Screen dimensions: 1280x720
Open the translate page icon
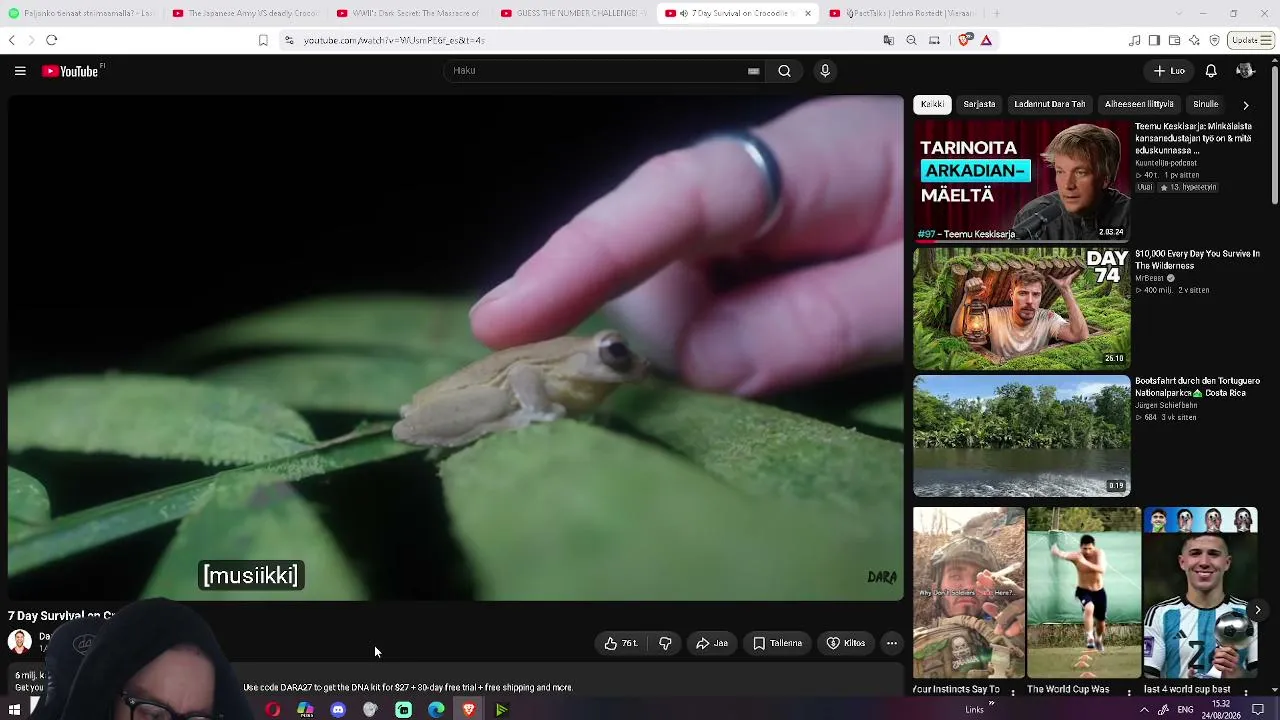pos(888,40)
